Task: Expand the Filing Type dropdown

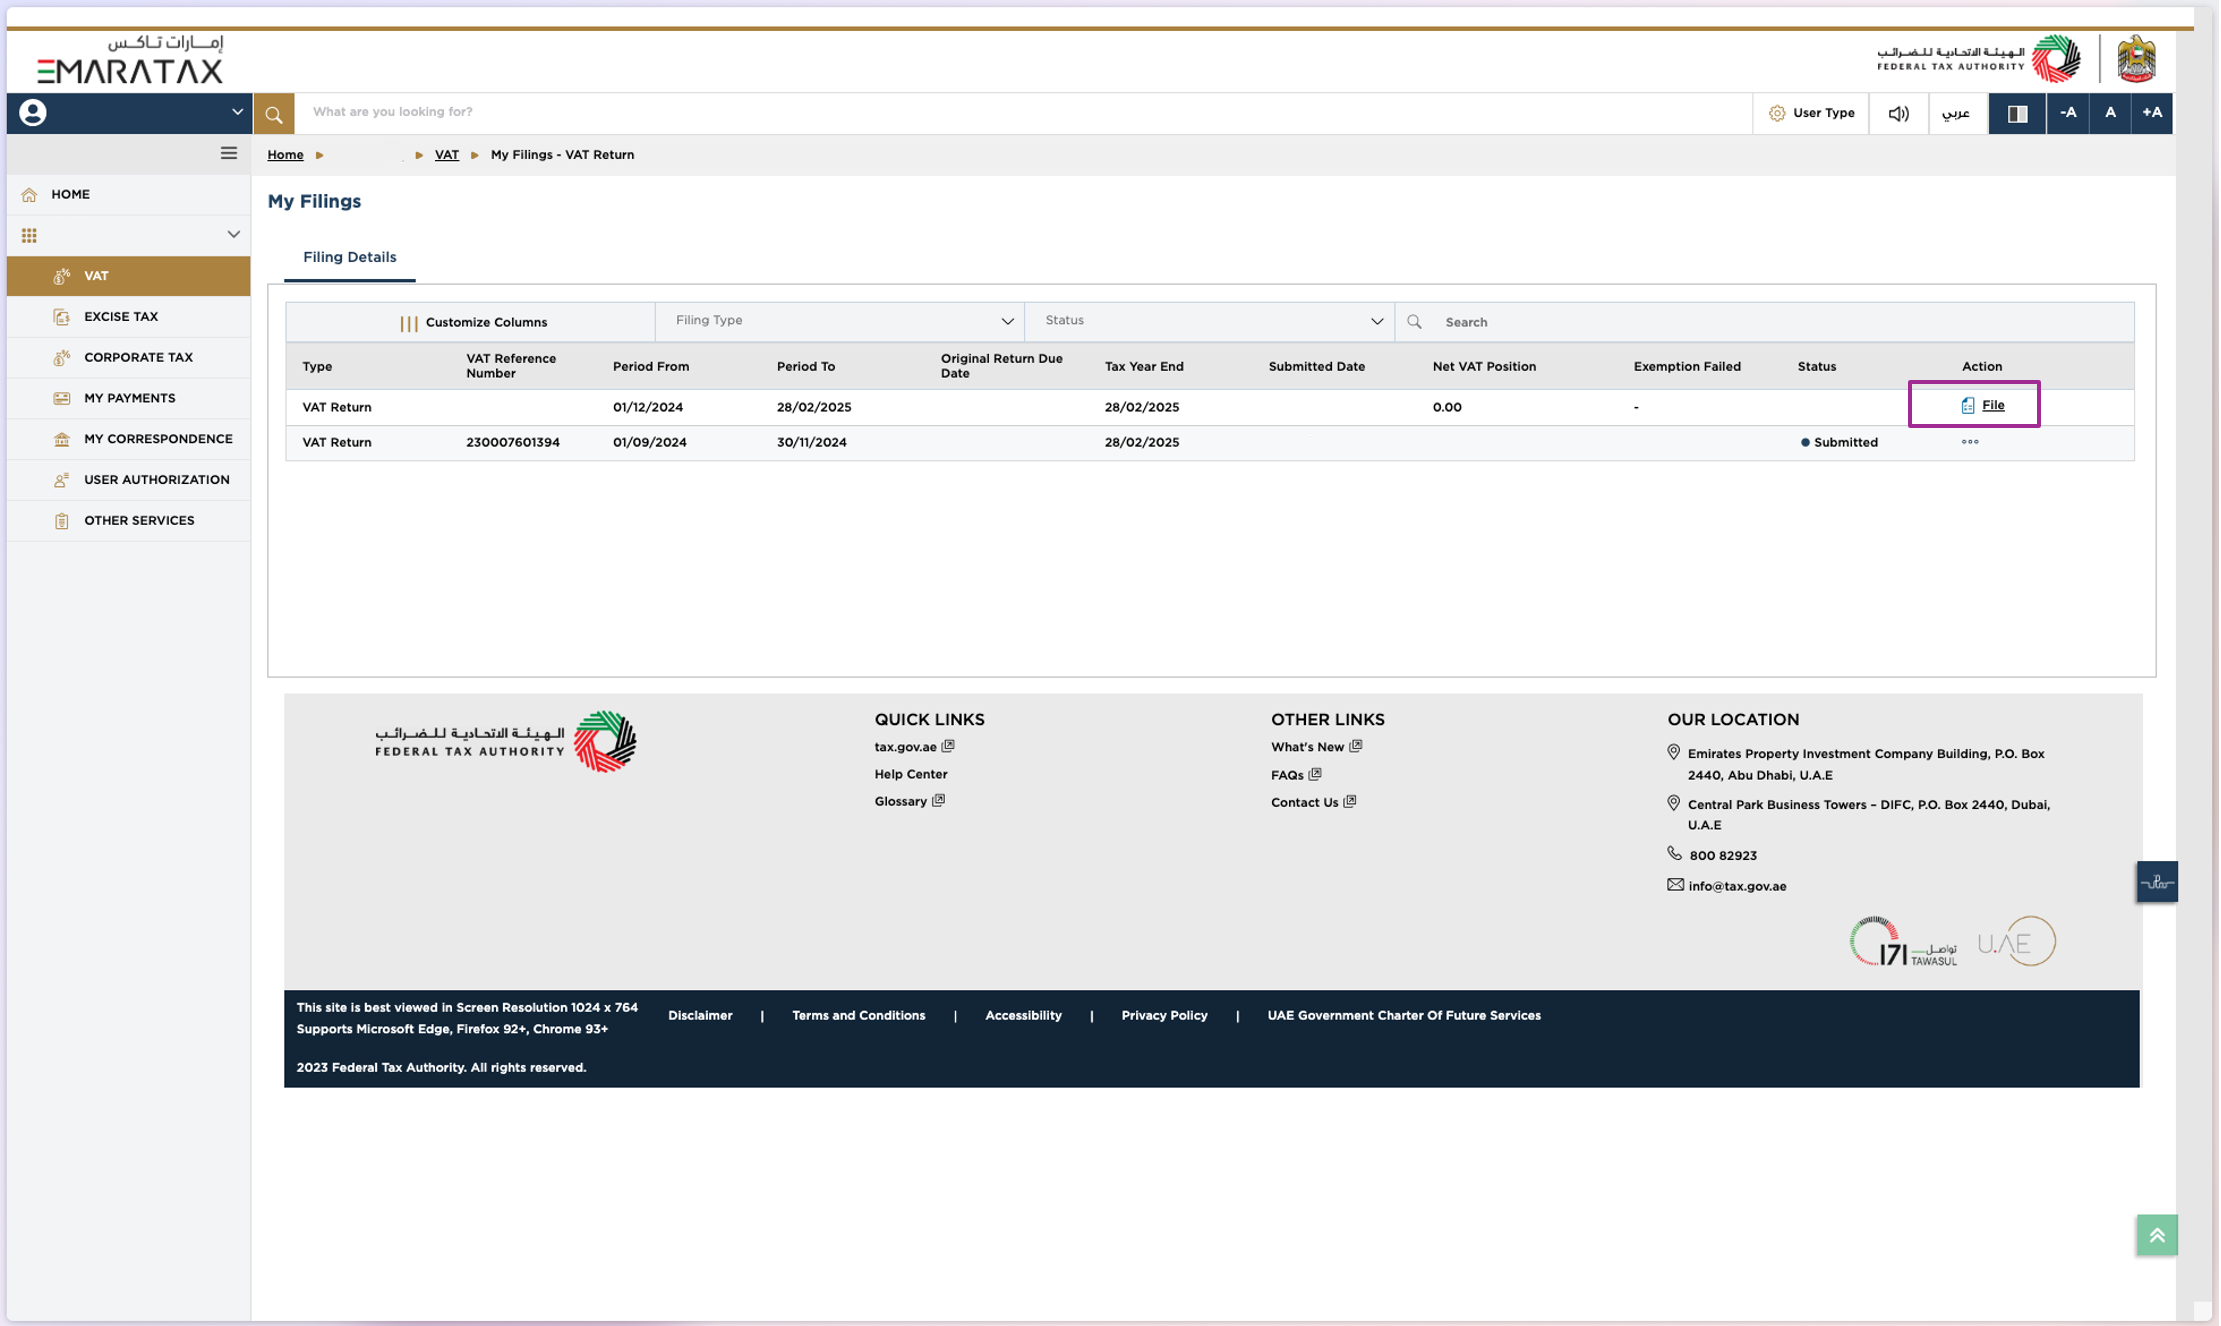Action: pos(840,321)
